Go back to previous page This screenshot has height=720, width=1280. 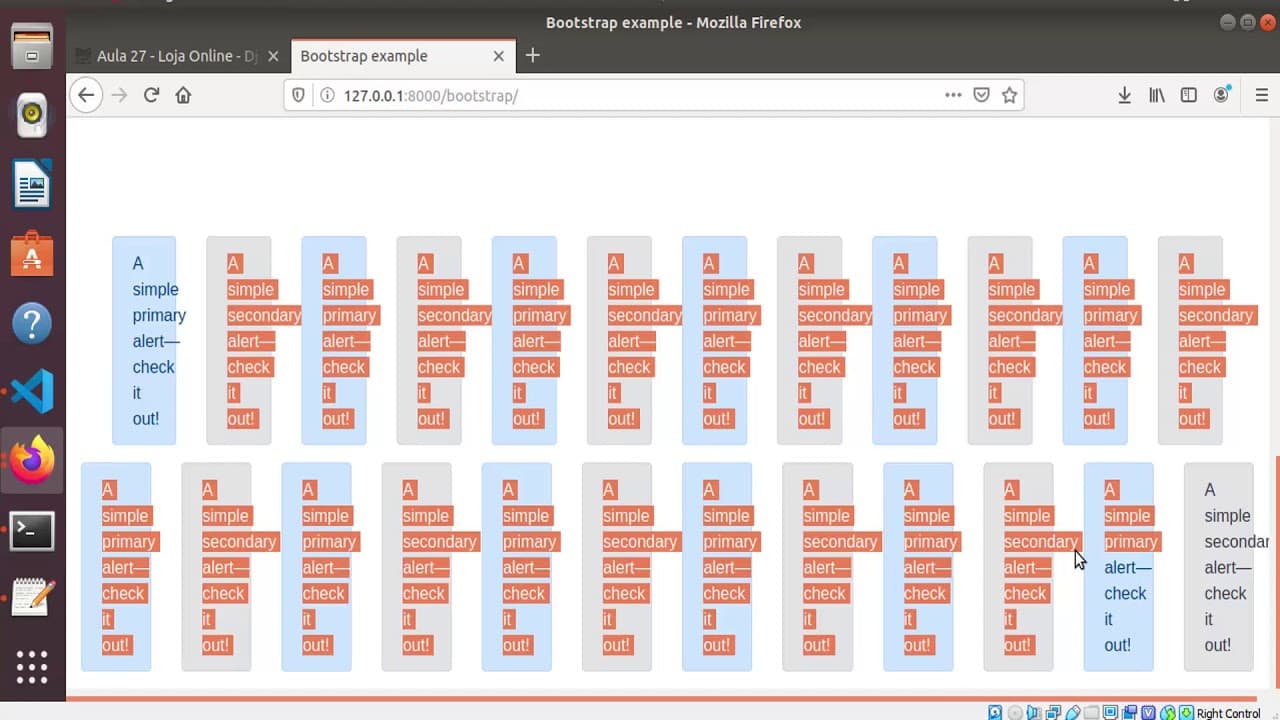point(86,95)
